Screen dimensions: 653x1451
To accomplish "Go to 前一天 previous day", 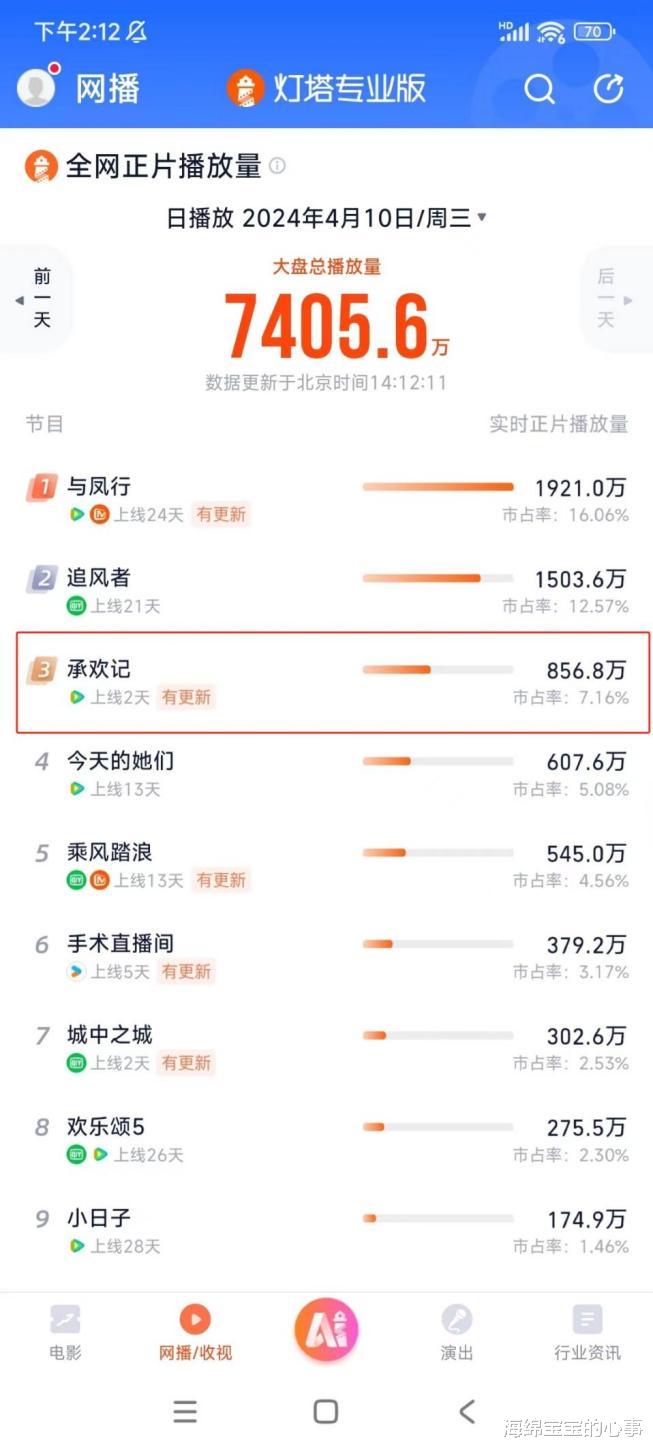I will coord(35,298).
